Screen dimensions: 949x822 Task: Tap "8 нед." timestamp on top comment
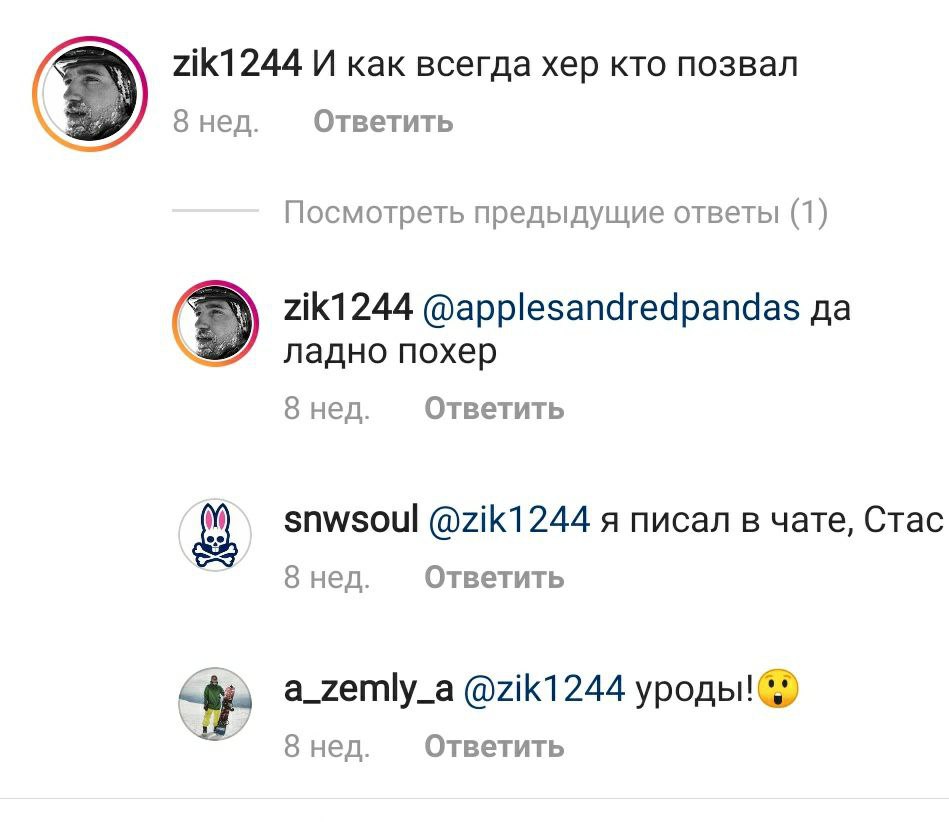click(x=215, y=121)
